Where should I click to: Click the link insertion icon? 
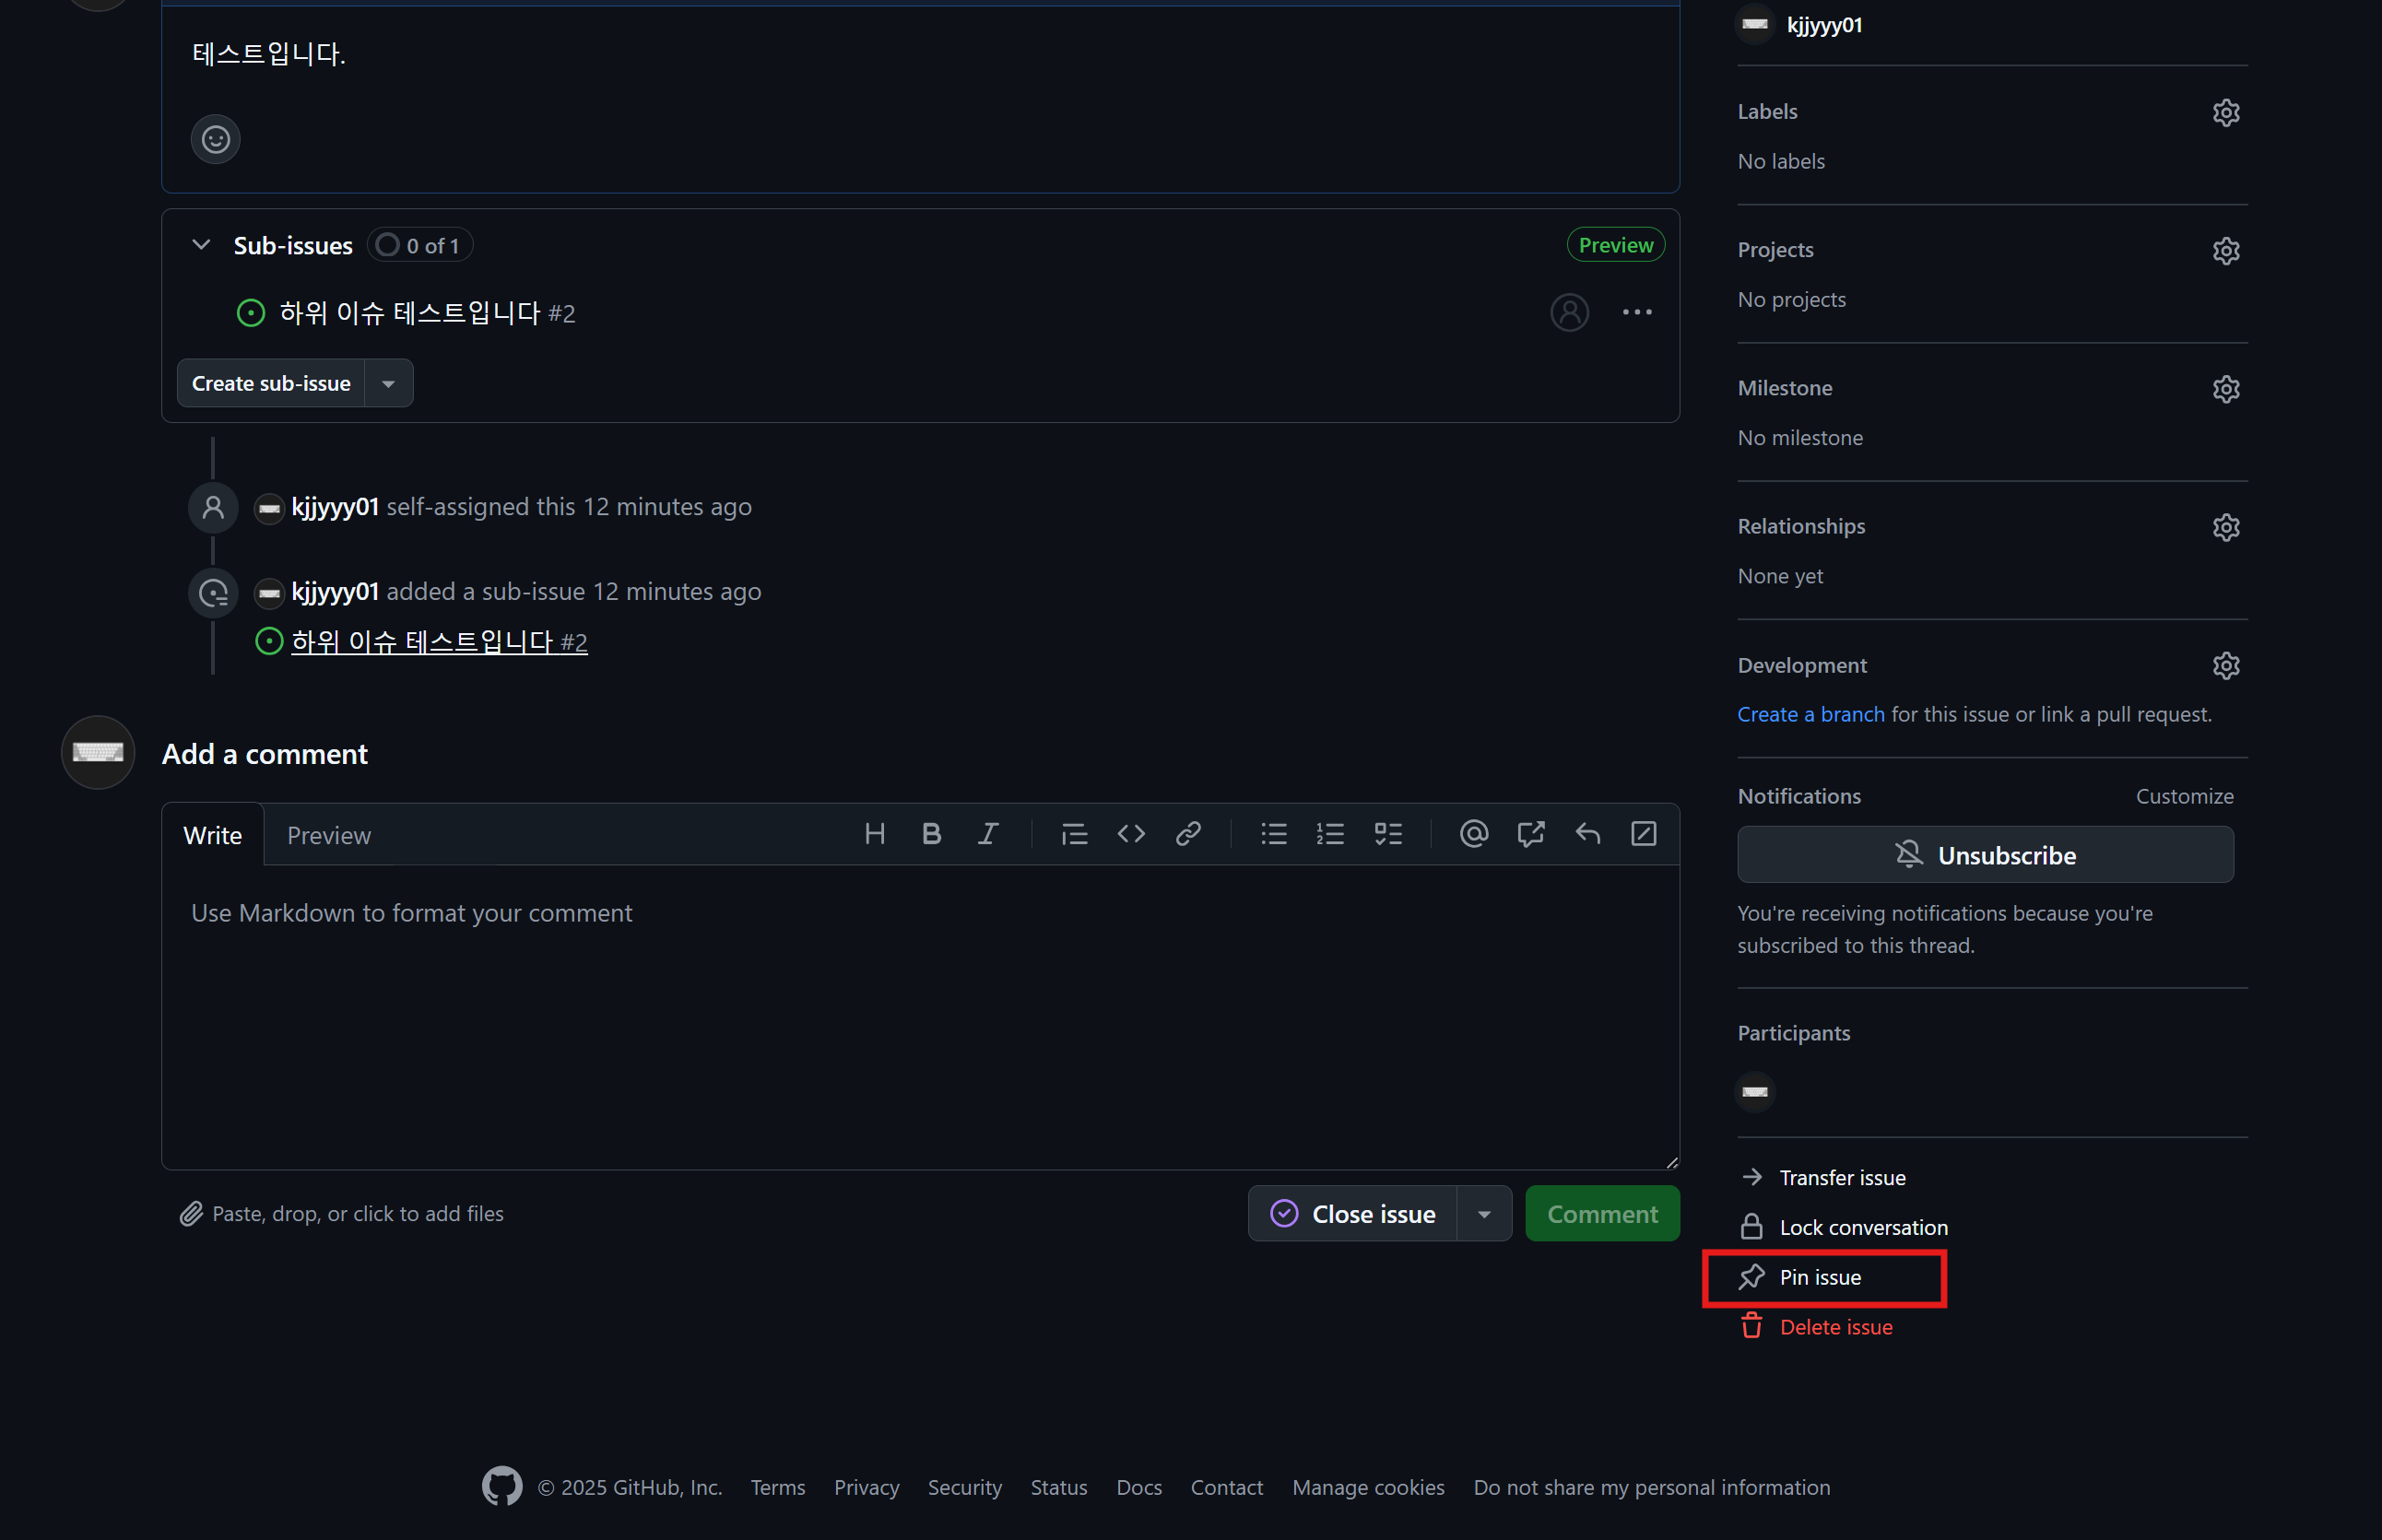click(x=1188, y=834)
